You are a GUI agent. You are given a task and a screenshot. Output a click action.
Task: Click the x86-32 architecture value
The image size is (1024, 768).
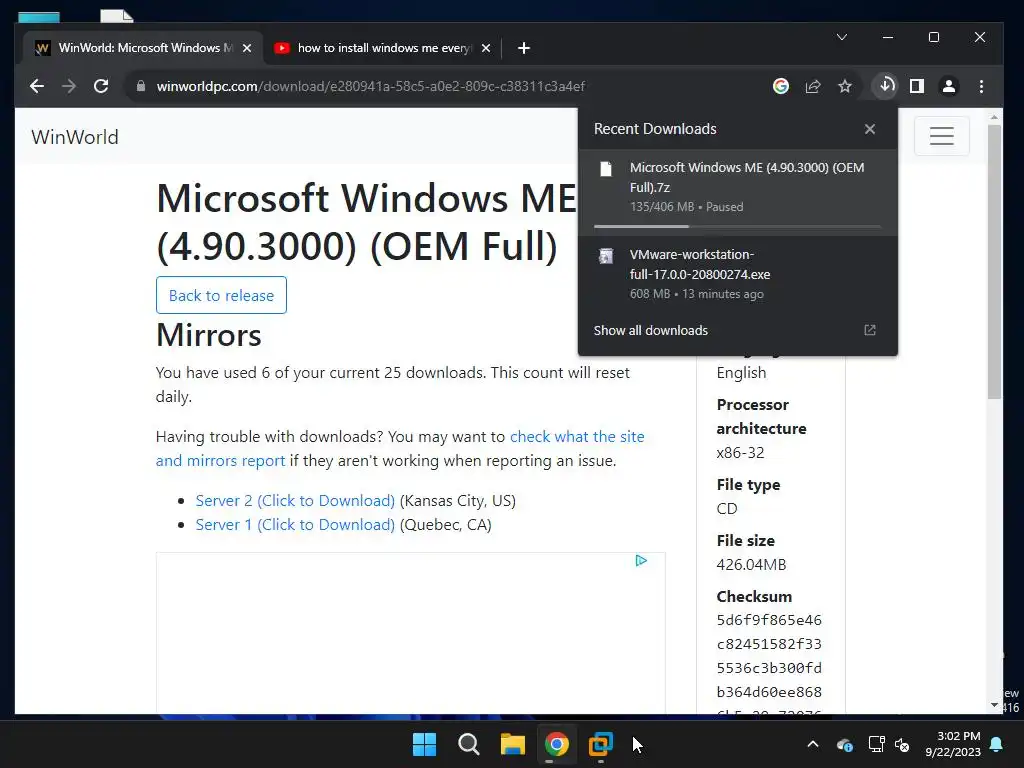coord(740,453)
